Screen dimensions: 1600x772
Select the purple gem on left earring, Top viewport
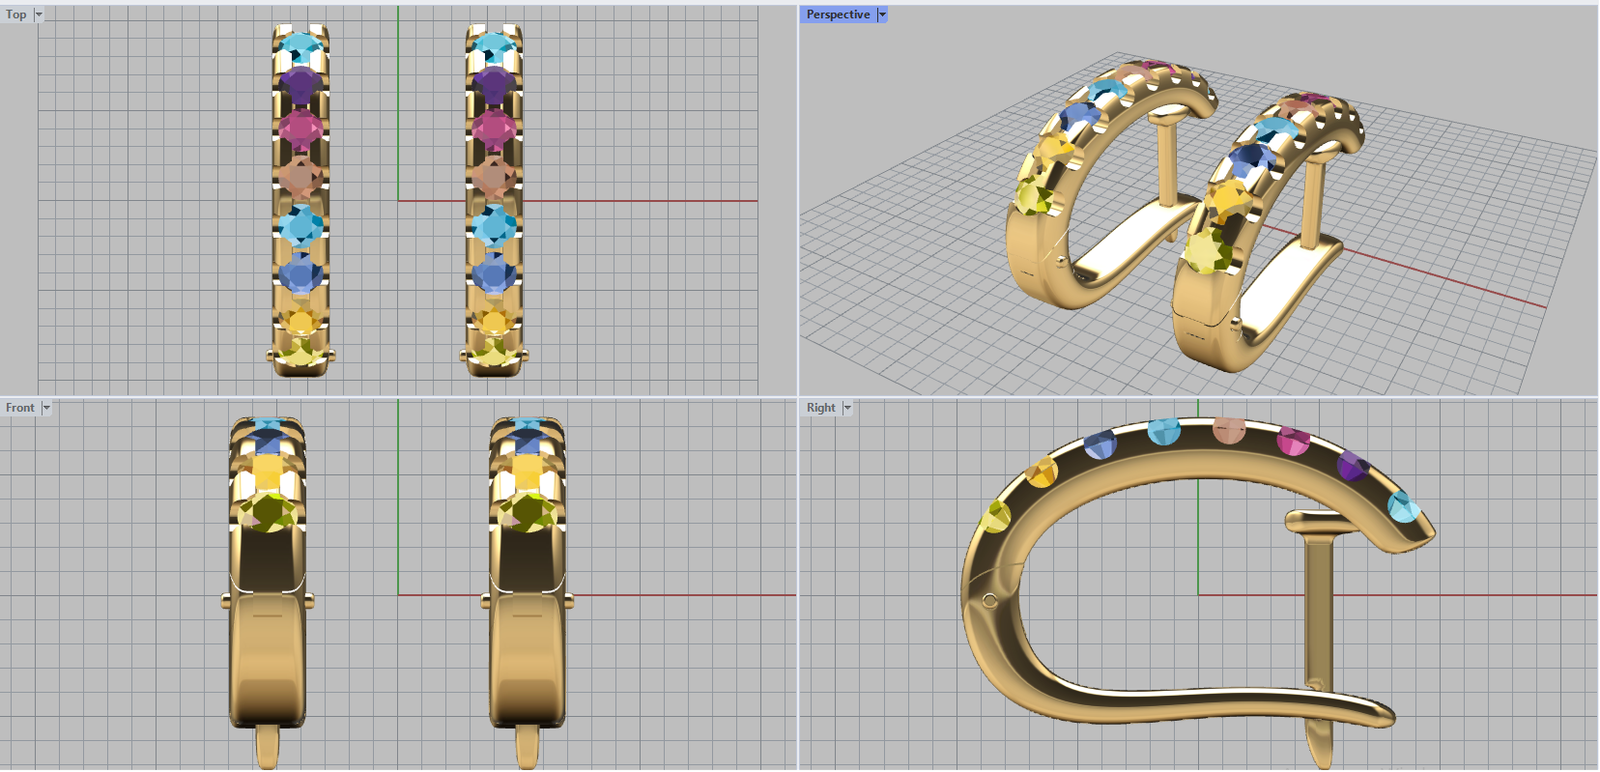[x=300, y=86]
